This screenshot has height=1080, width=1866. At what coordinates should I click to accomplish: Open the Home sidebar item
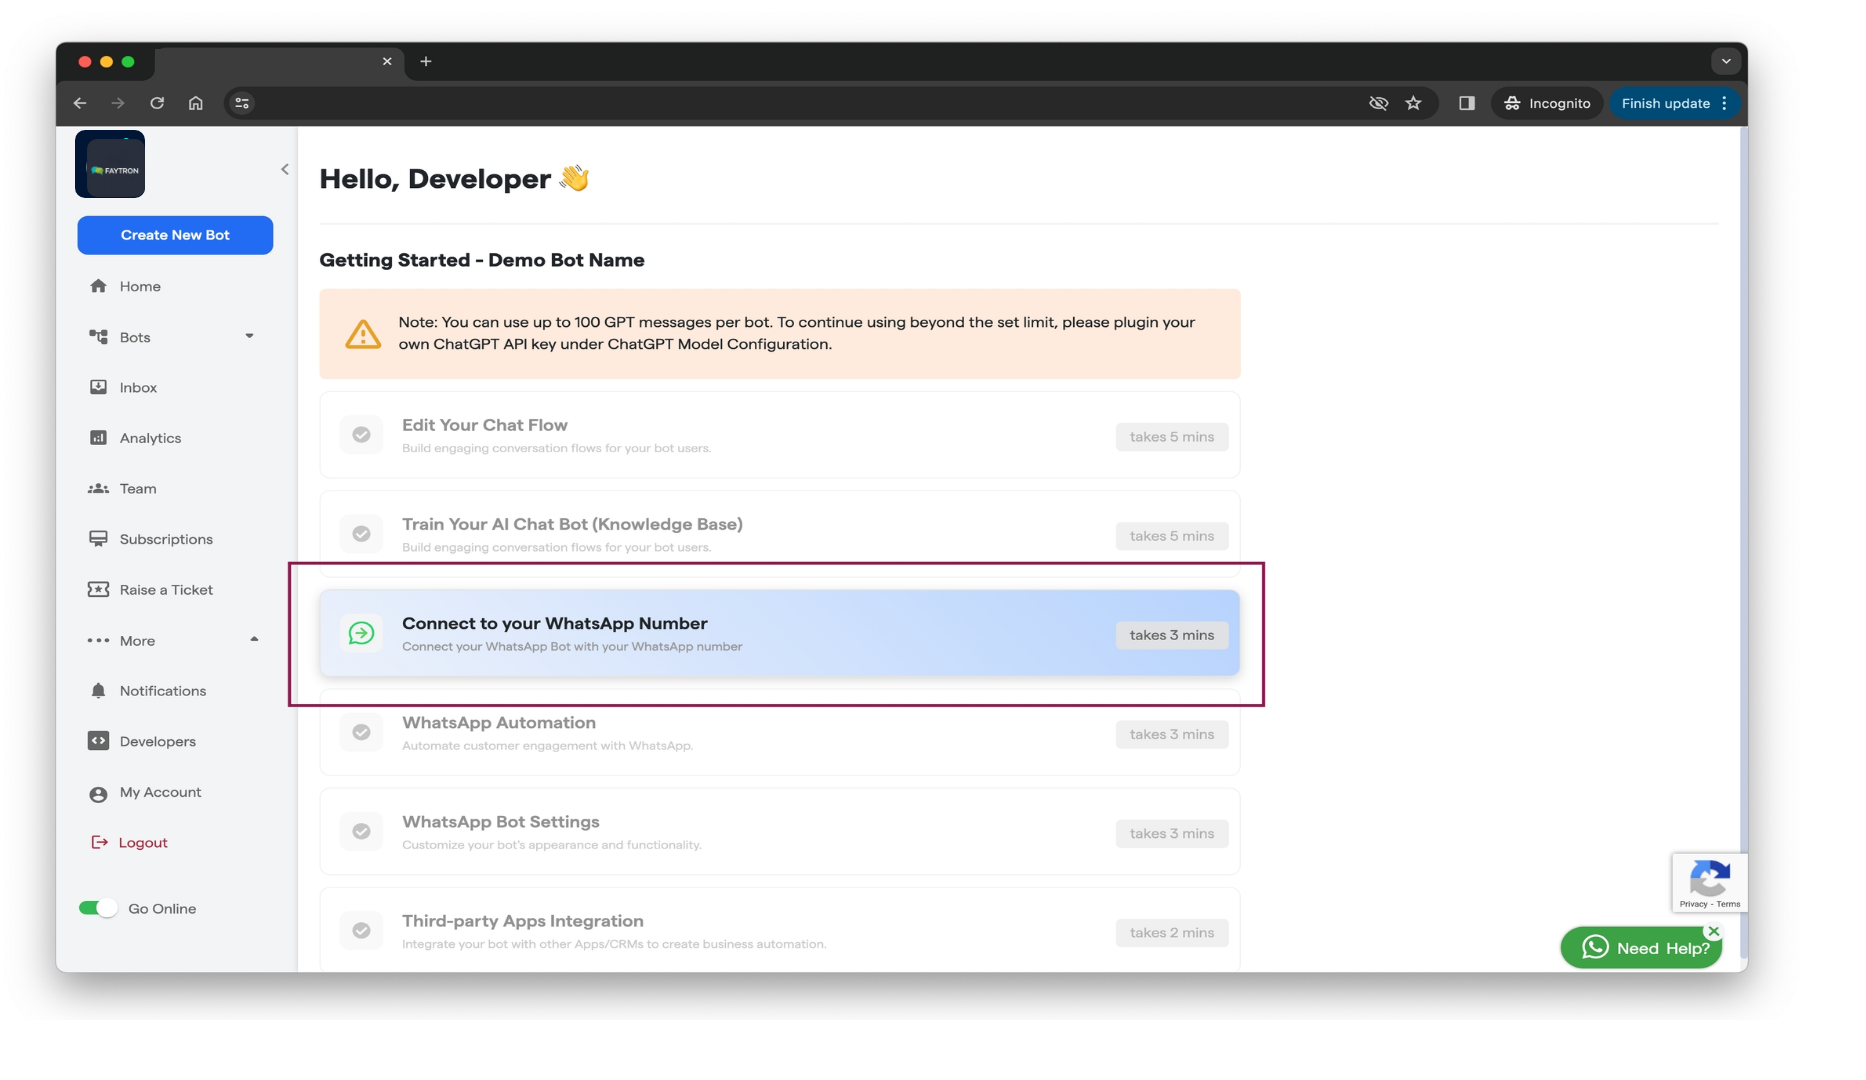point(140,286)
